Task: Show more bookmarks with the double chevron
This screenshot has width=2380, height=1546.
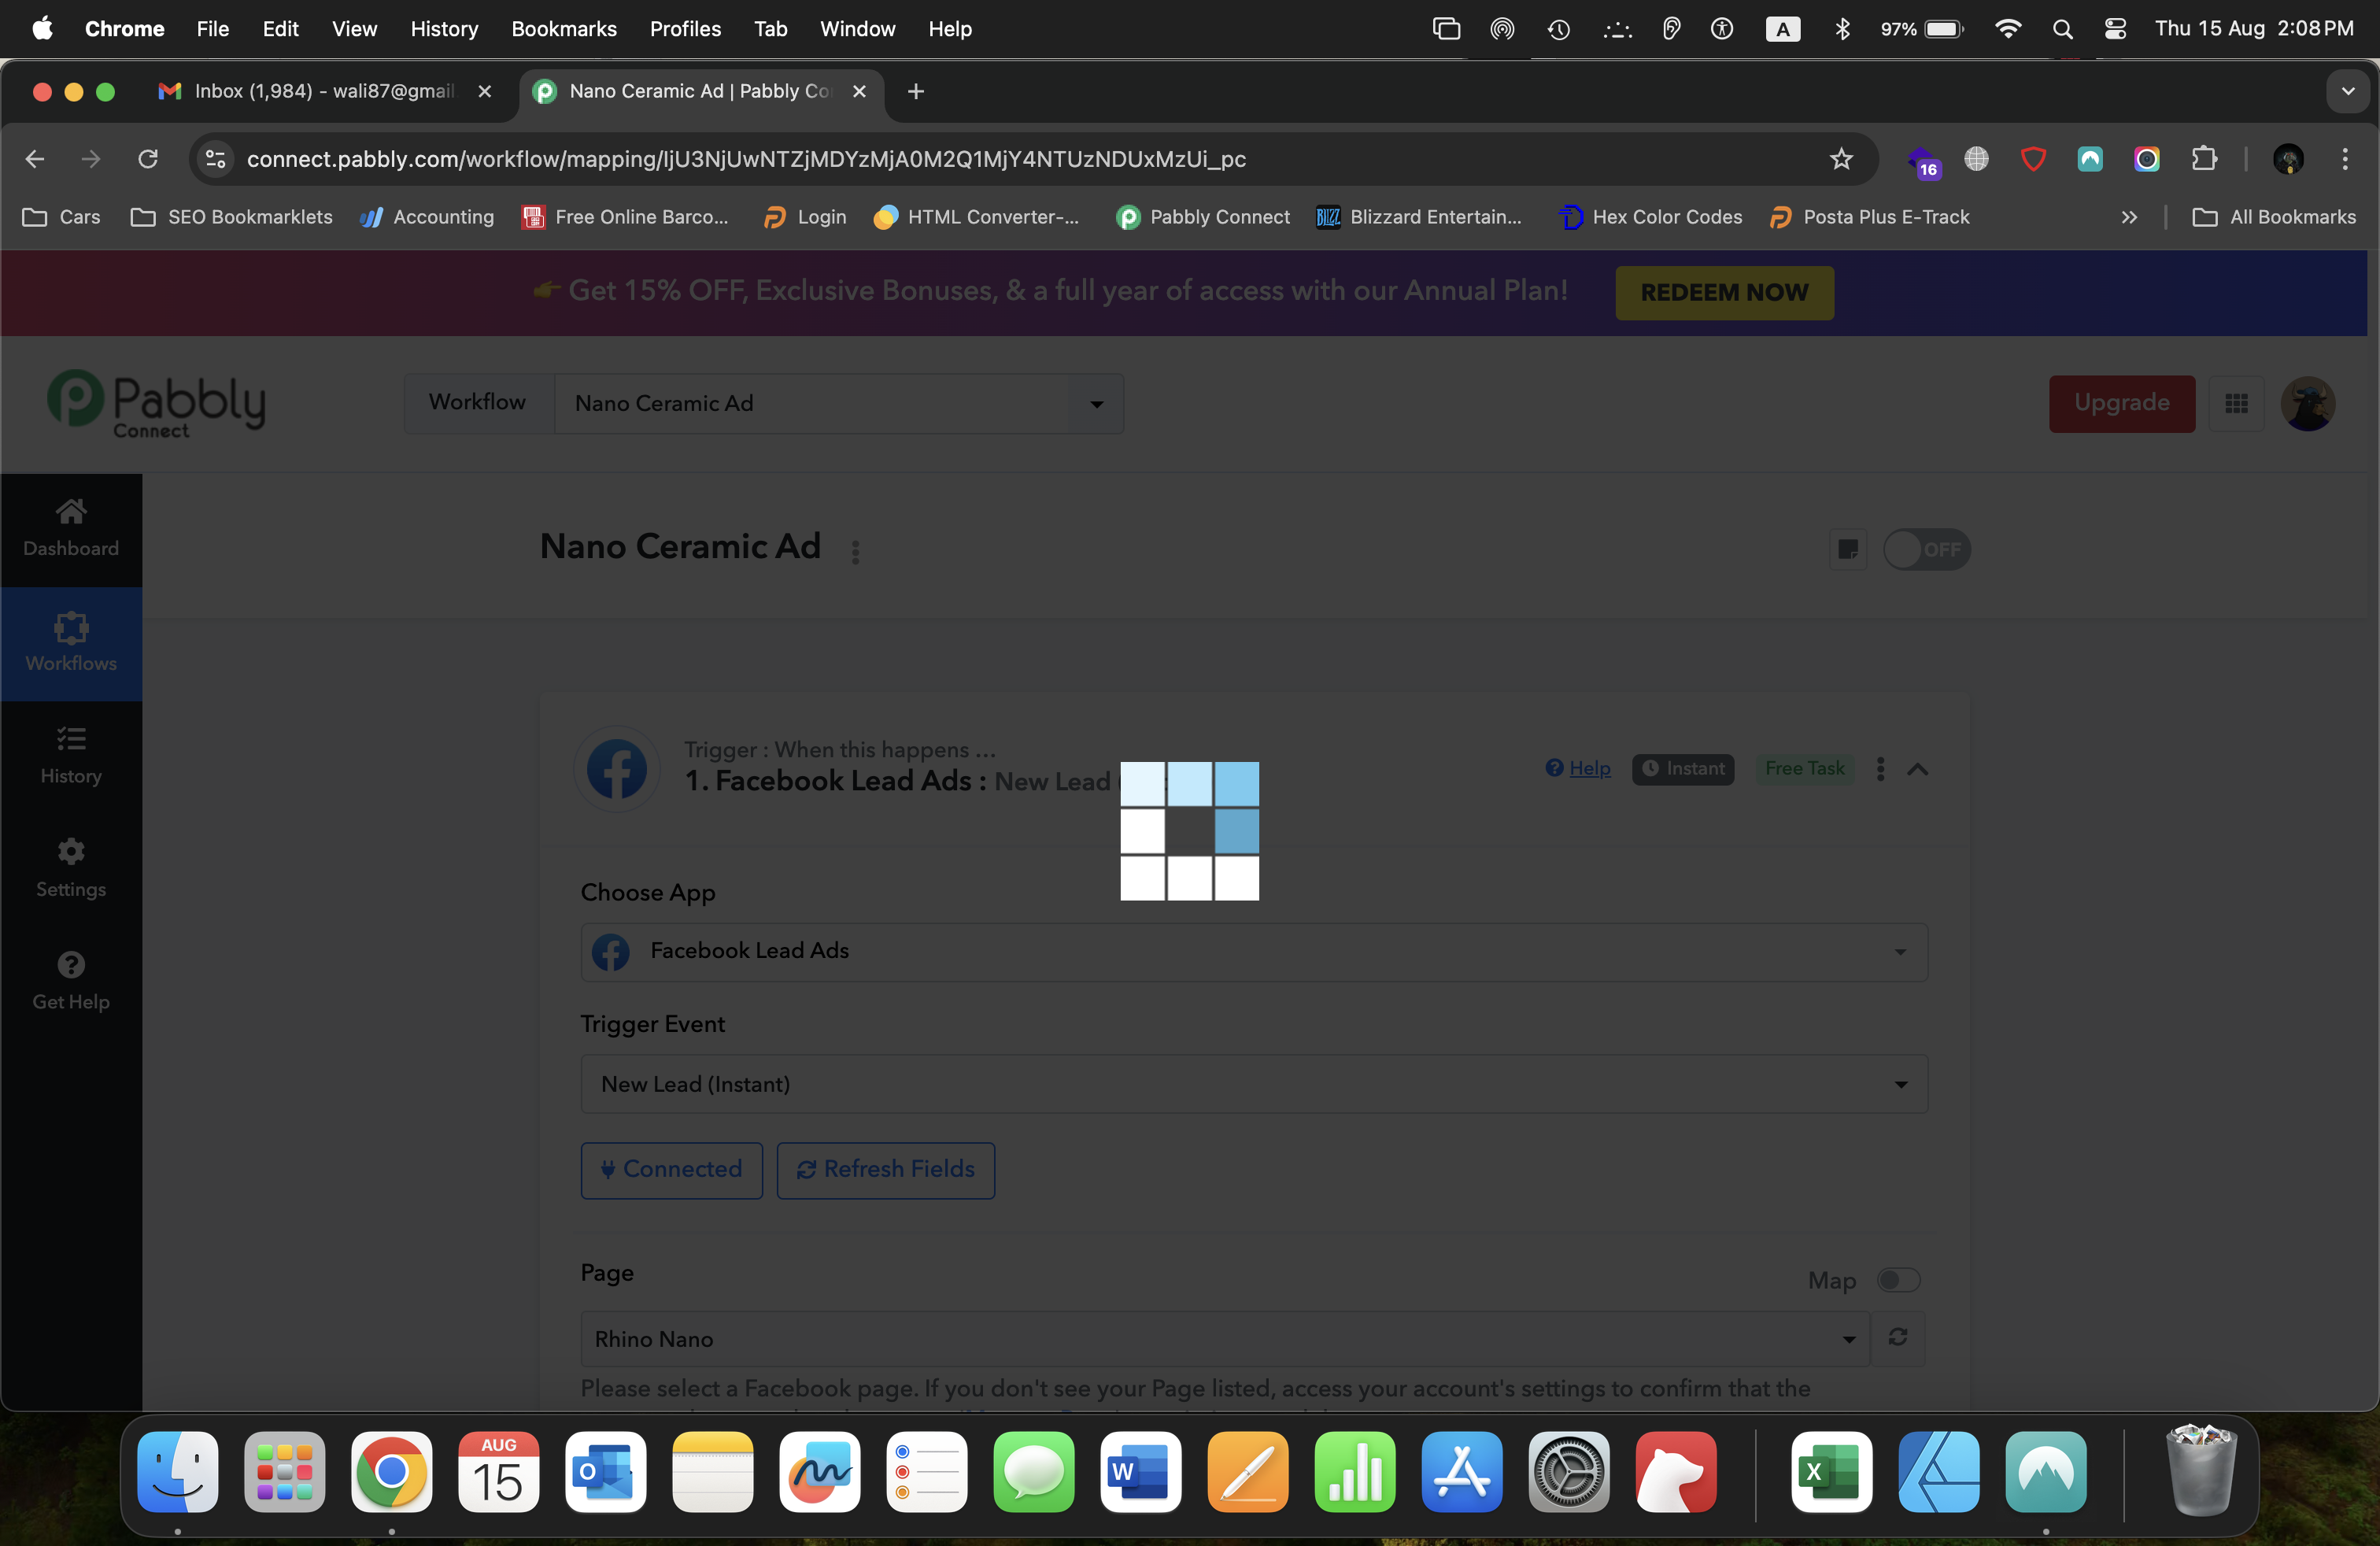Action: [x=2129, y=217]
